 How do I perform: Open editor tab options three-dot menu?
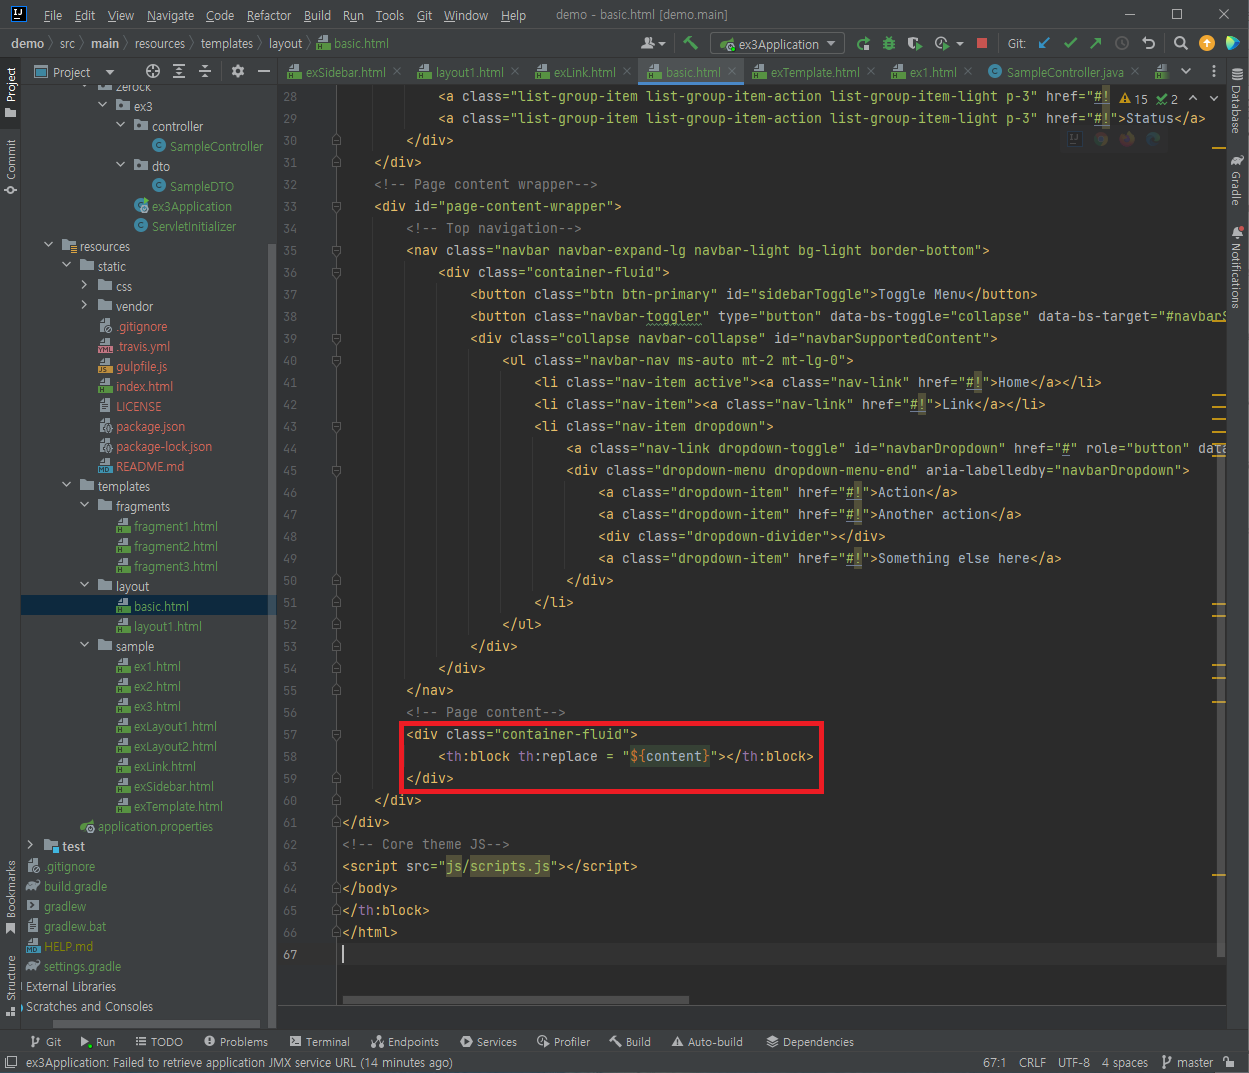1214,71
